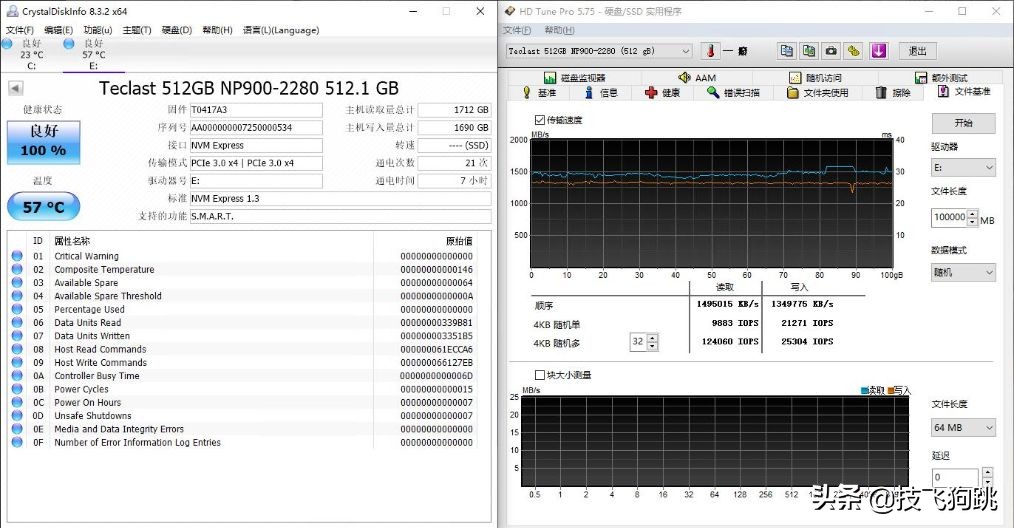Click the copy text to clipboard icon
Viewport: 1014px width, 528px height.
click(787, 51)
